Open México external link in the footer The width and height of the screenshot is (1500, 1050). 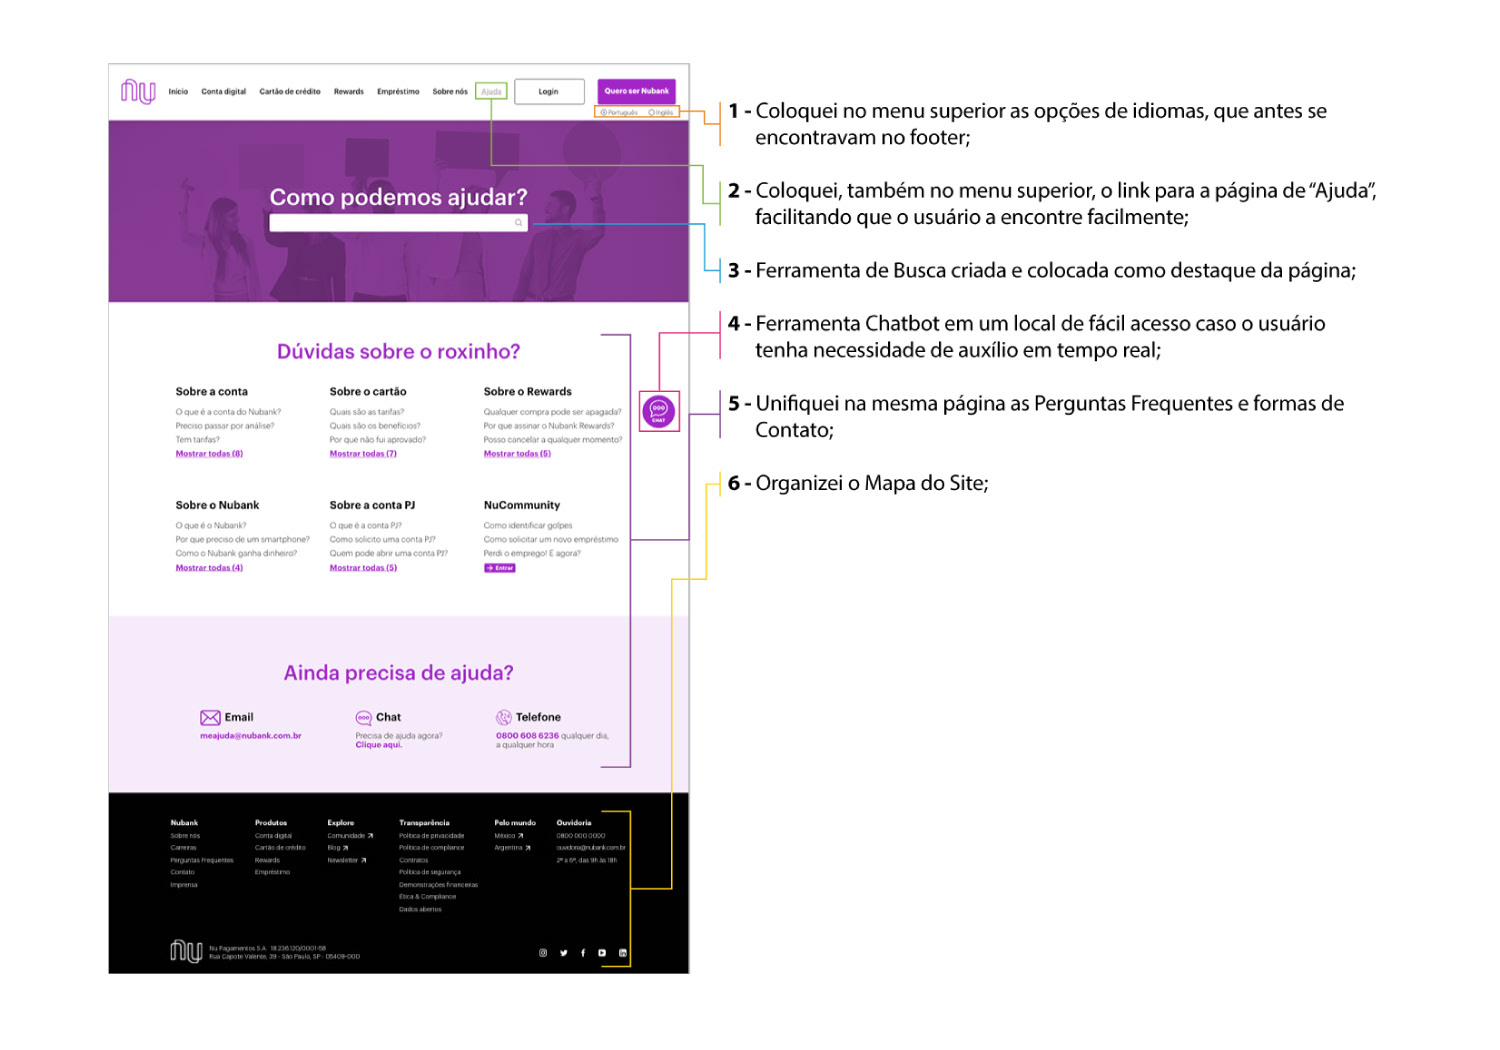tap(509, 836)
